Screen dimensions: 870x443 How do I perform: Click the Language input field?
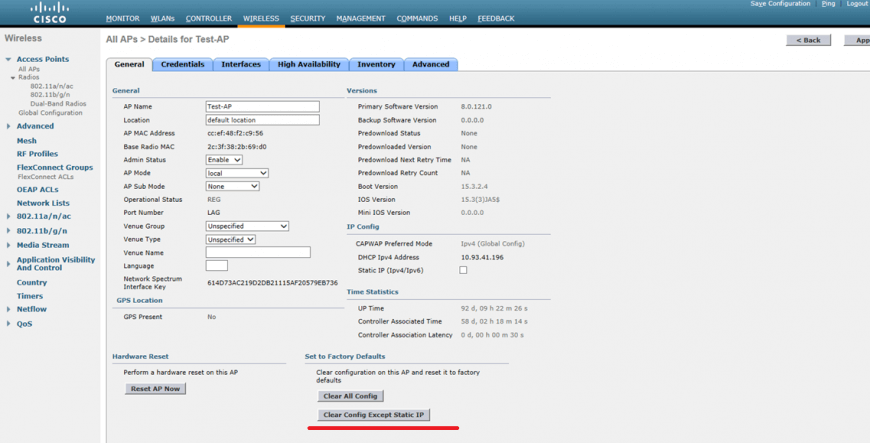(216, 266)
